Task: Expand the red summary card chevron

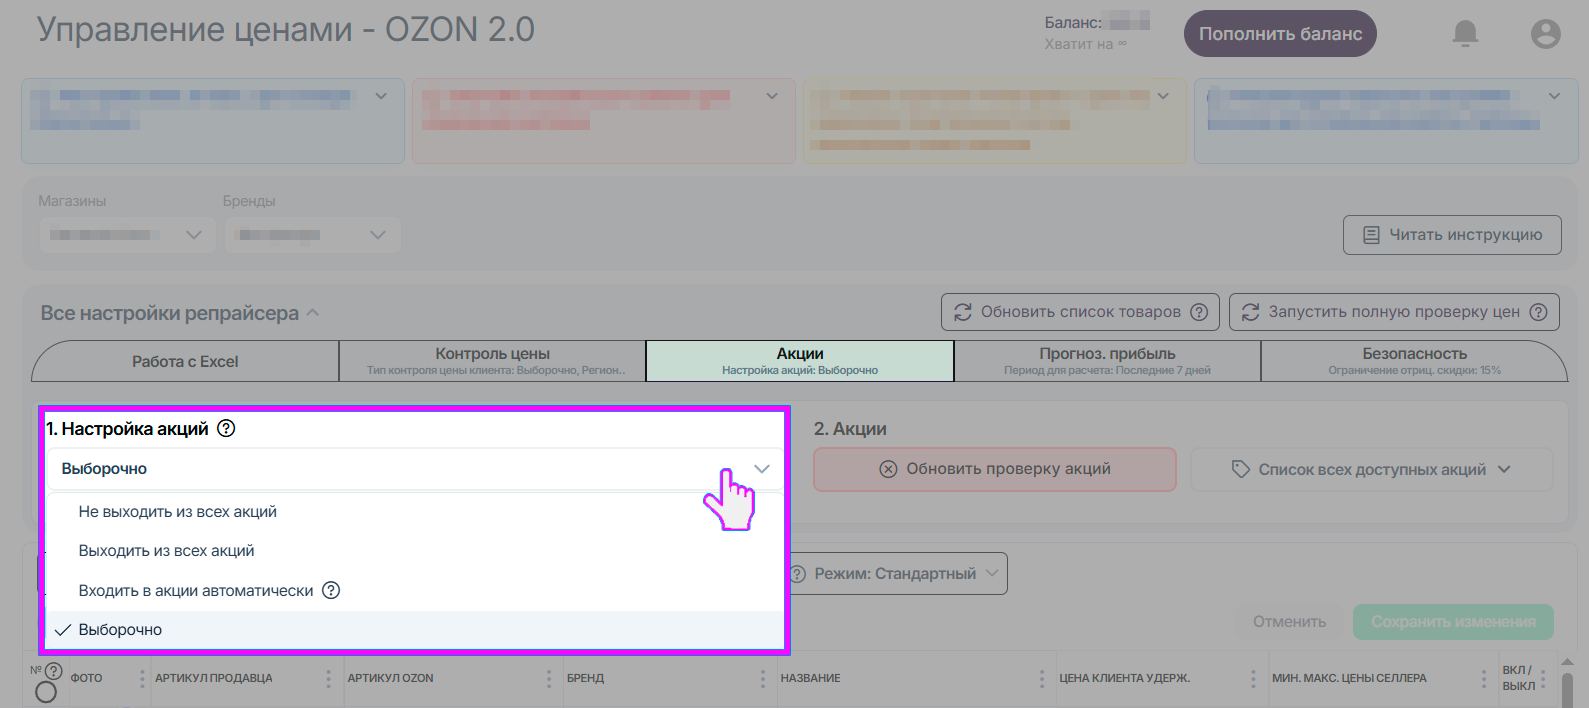Action: point(772,96)
